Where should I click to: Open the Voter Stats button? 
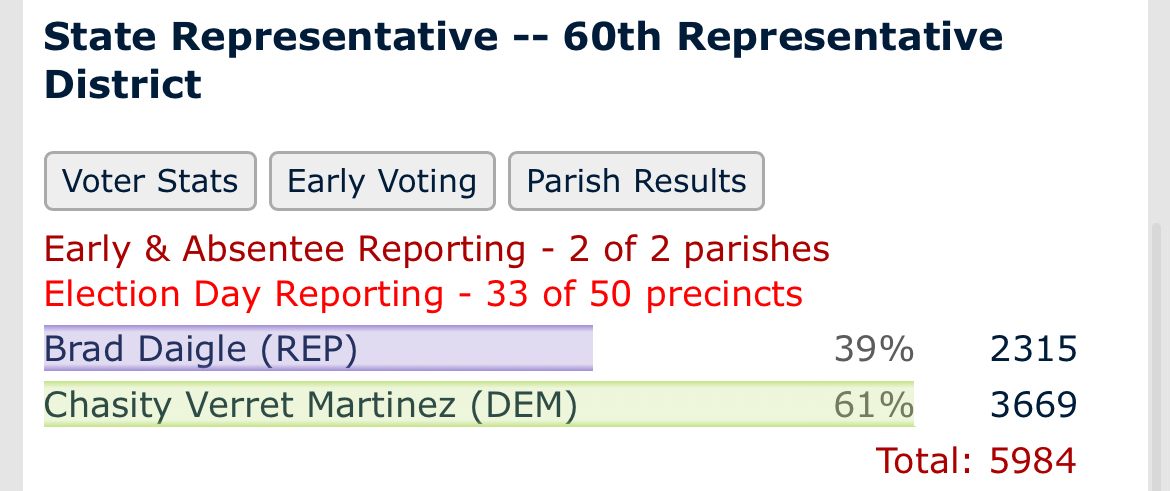pos(150,181)
